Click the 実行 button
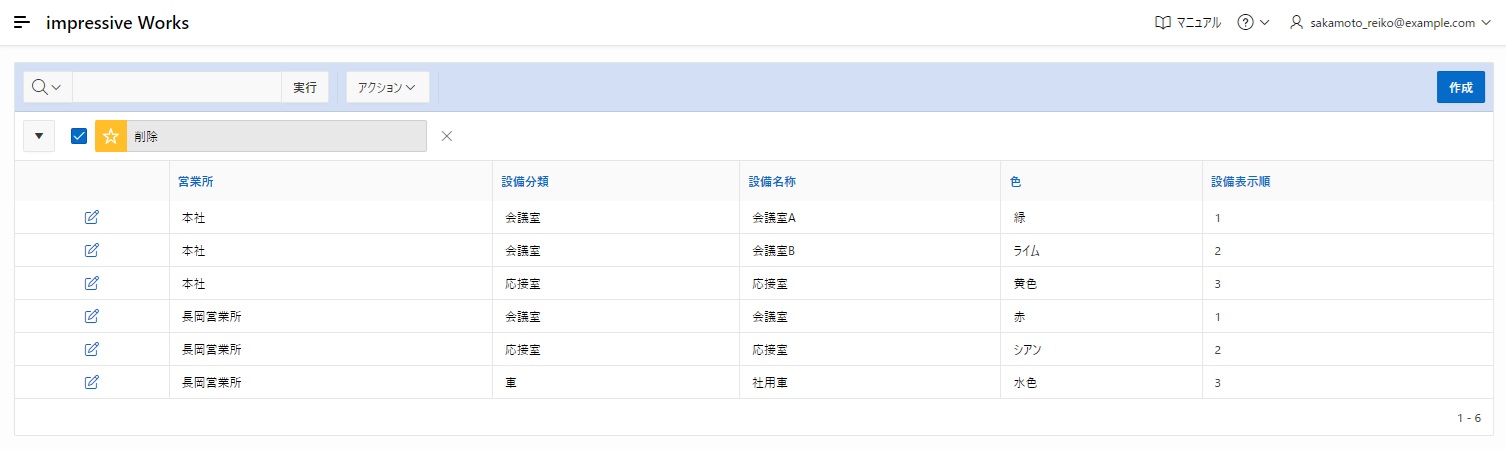The image size is (1506, 449). point(305,87)
